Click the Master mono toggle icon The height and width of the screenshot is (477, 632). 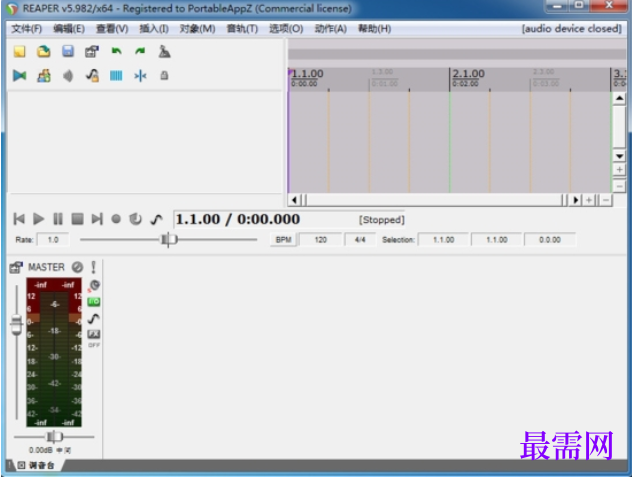77,267
